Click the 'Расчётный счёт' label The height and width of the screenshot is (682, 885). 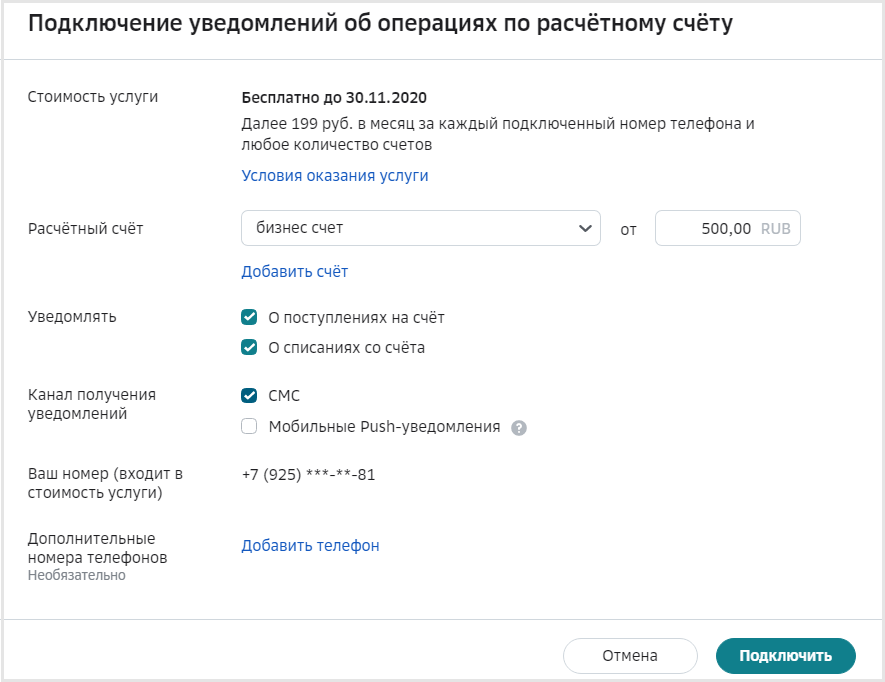85,229
